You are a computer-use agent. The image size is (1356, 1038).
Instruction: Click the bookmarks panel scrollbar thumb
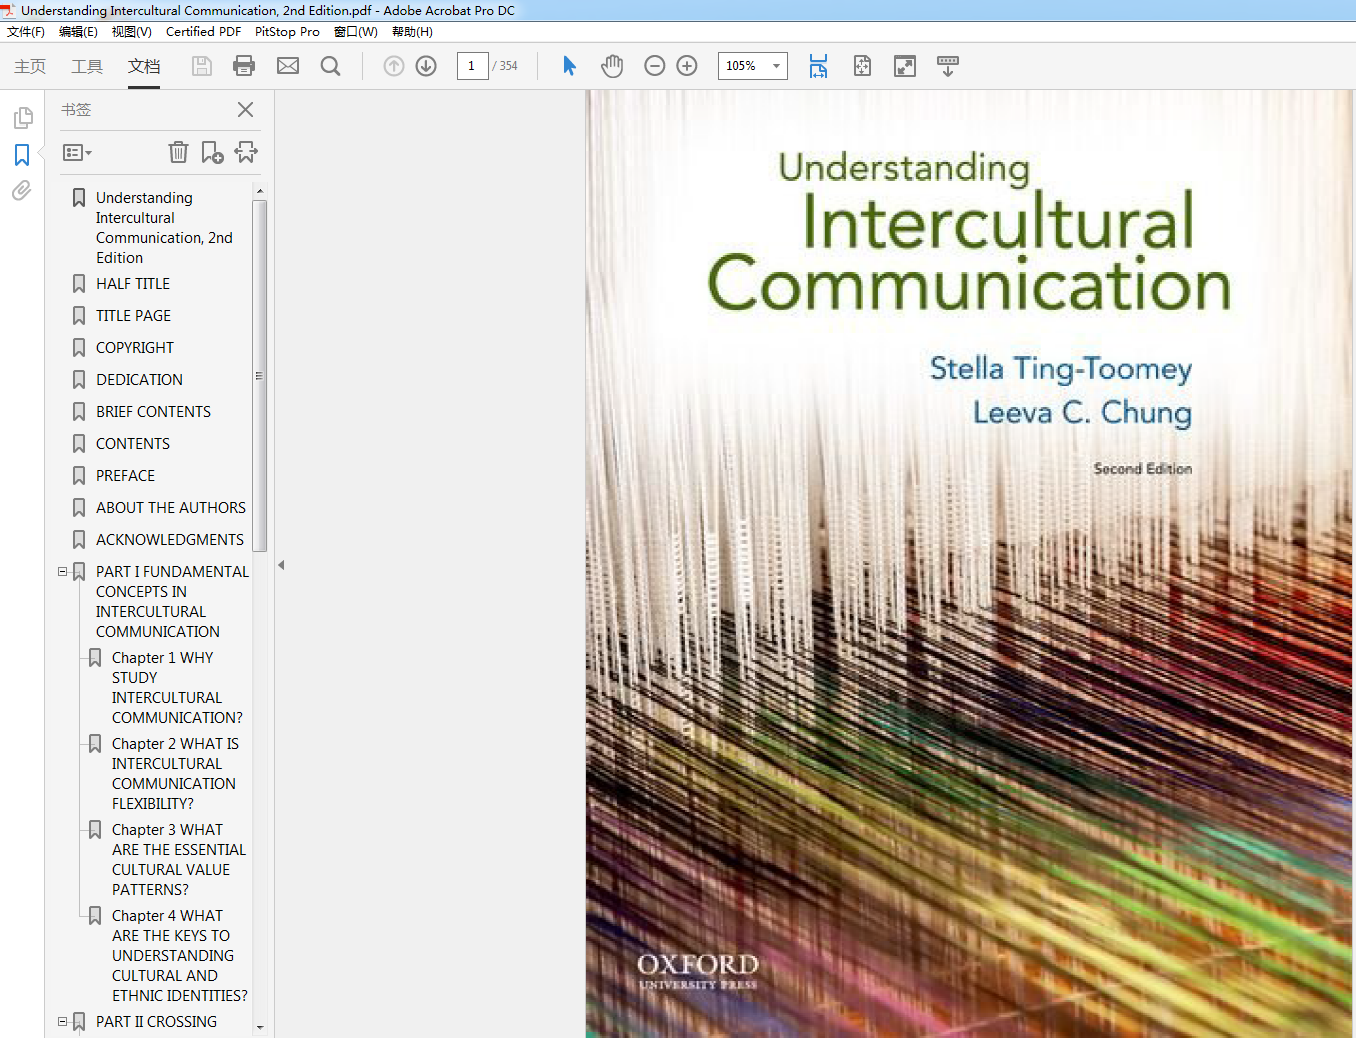[x=260, y=376]
